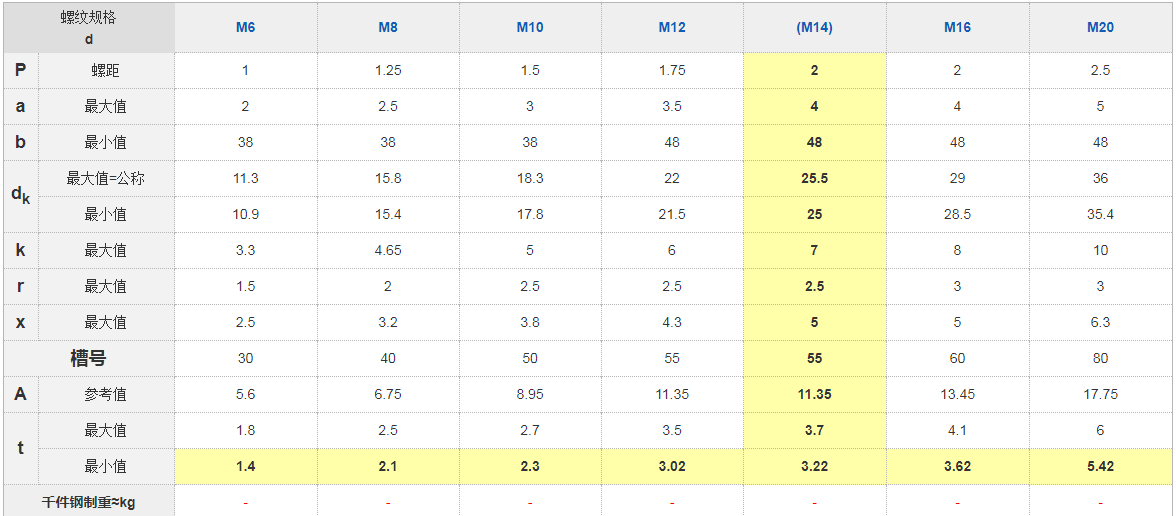Viewport: 1176px width, 516px height.
Task: Open the M10 column header link
Action: point(530,27)
